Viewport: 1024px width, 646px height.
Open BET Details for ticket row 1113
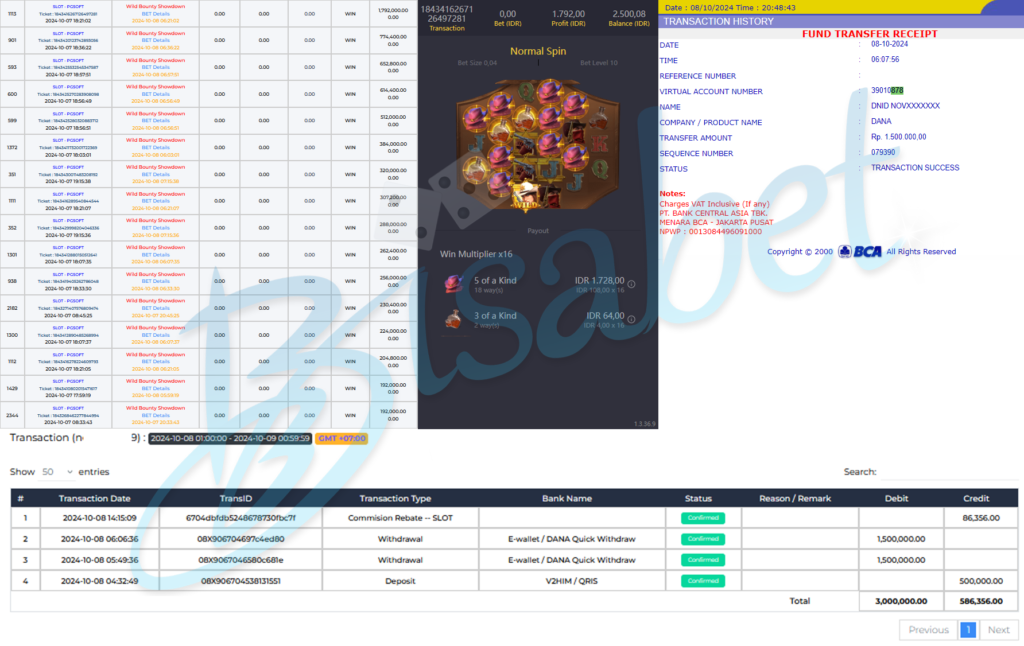tap(155, 14)
